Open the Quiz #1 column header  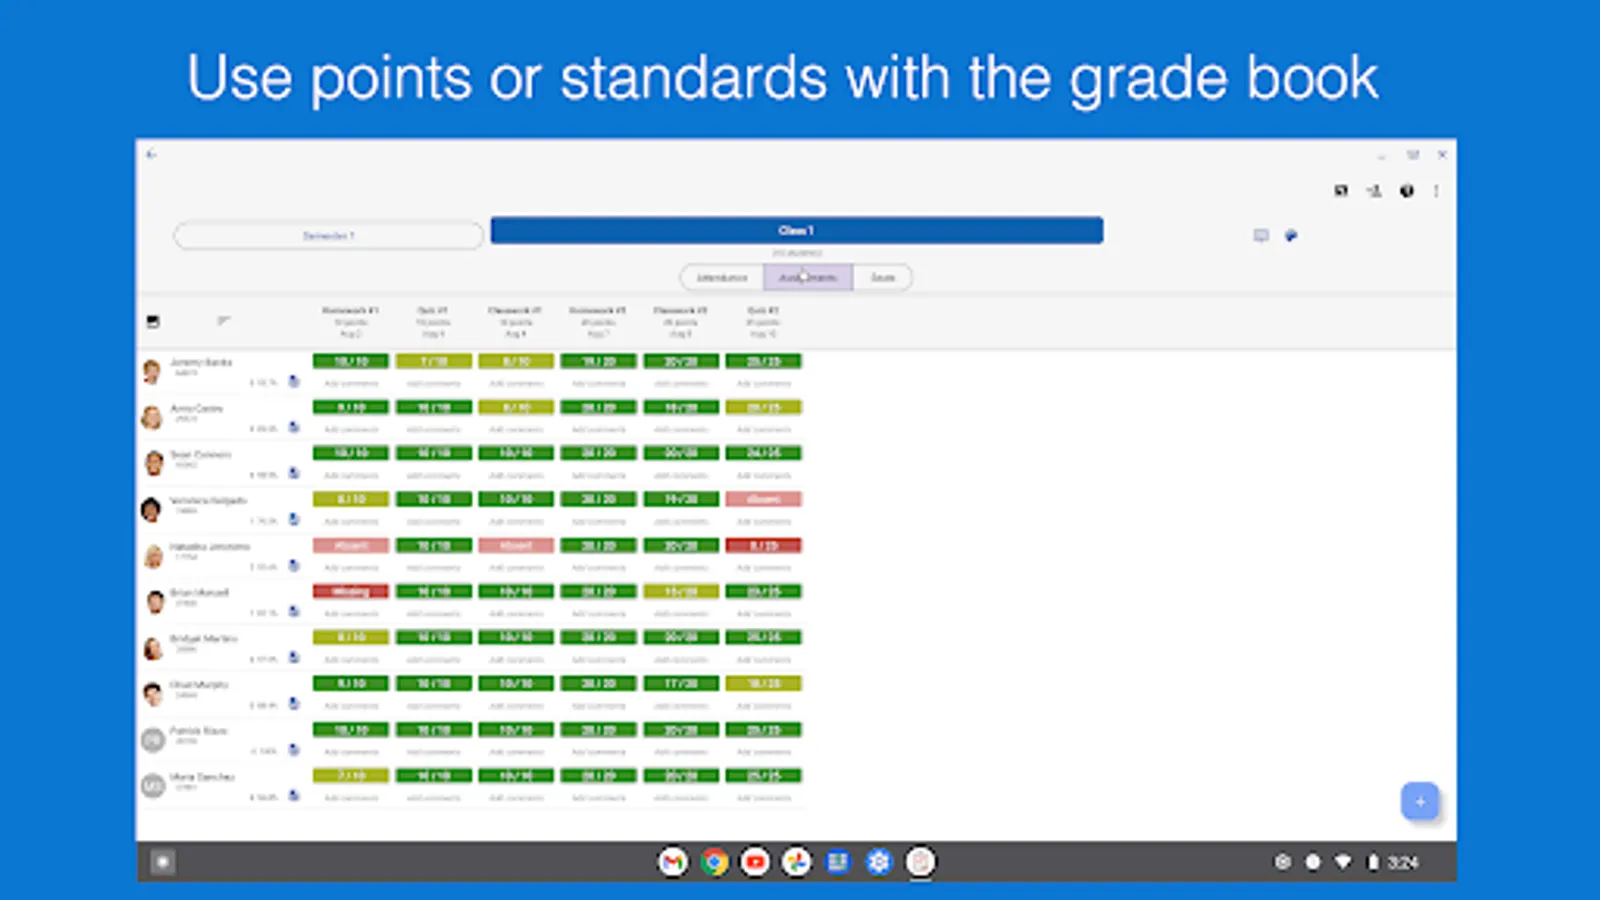pyautogui.click(x=433, y=322)
